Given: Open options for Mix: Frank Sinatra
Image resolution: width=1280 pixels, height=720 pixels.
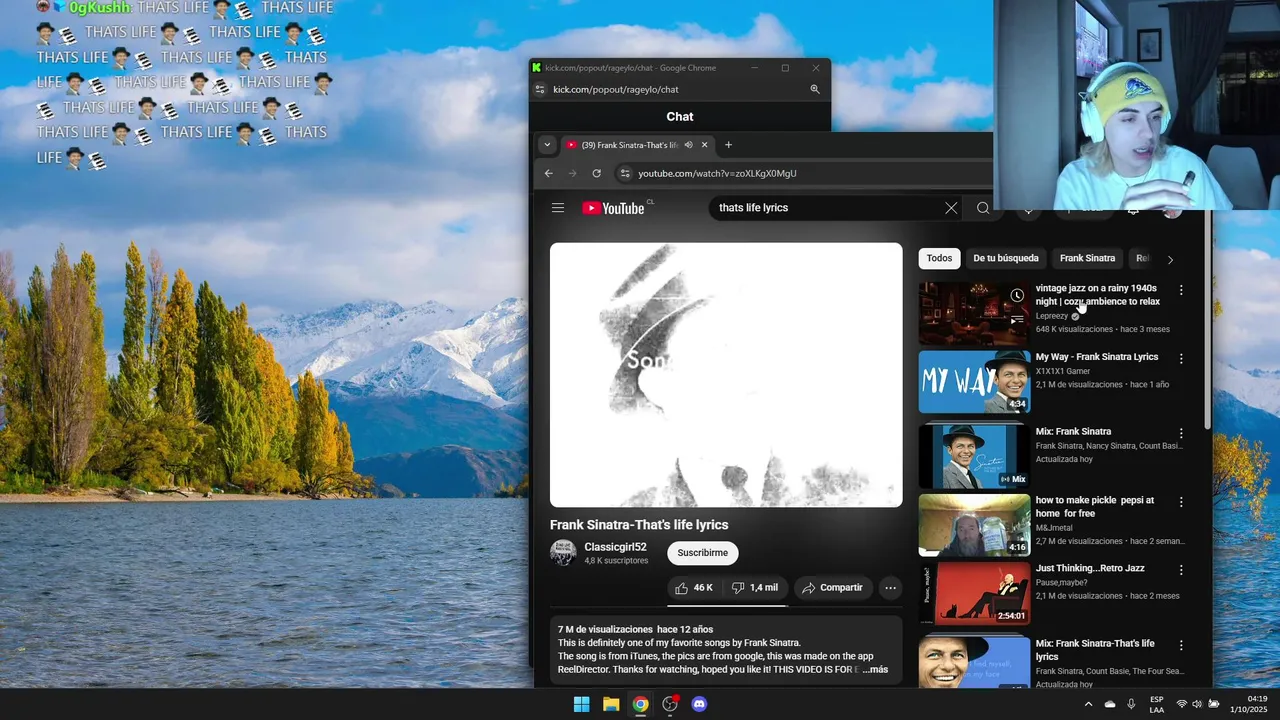Looking at the screenshot, I should coord(1181,433).
